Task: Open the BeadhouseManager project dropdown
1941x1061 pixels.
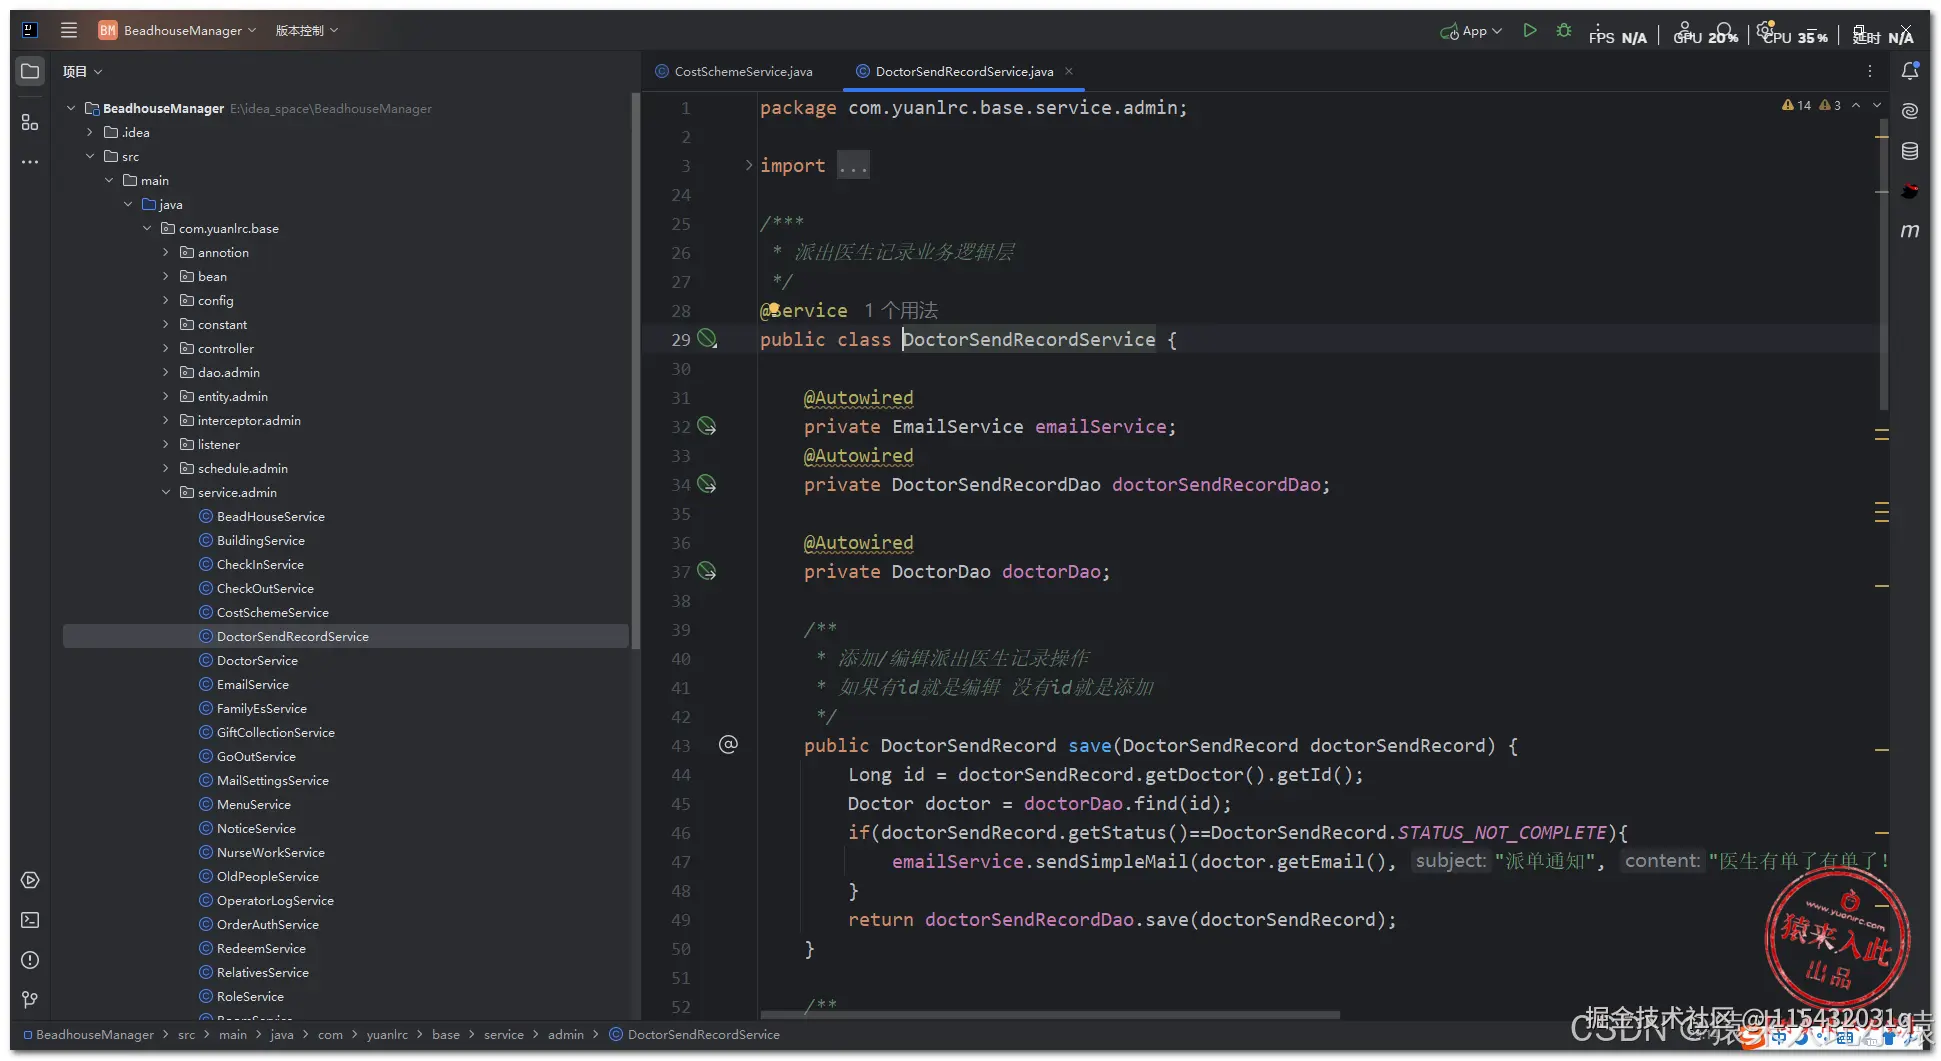Action: click(178, 30)
